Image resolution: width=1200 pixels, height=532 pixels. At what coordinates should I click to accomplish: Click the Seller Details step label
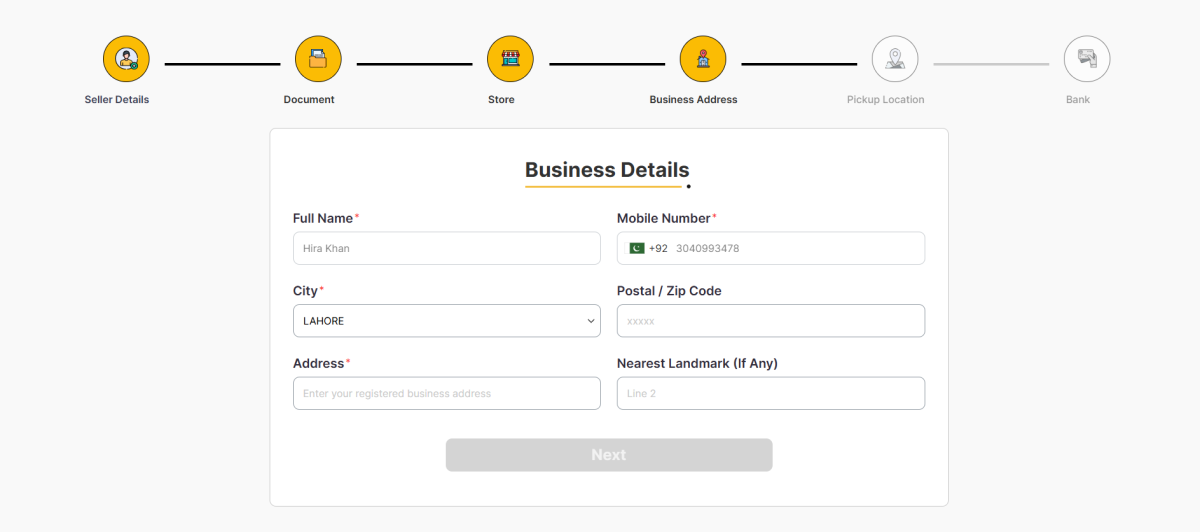point(117,100)
